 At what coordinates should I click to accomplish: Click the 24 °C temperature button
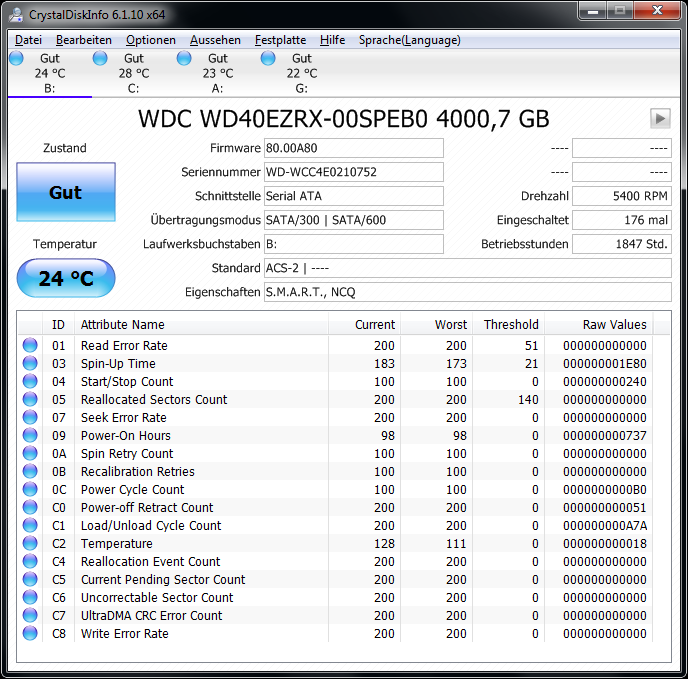pos(66,278)
